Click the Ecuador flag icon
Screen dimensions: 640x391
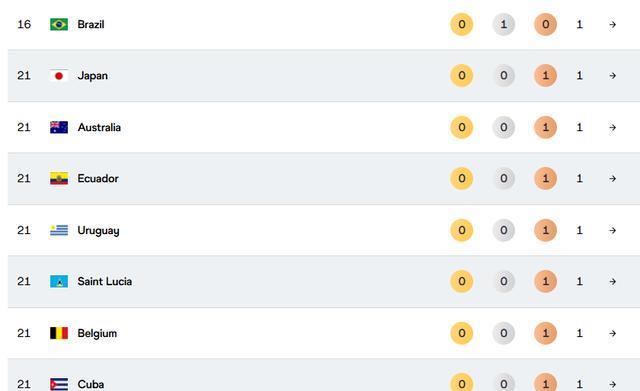coord(59,178)
